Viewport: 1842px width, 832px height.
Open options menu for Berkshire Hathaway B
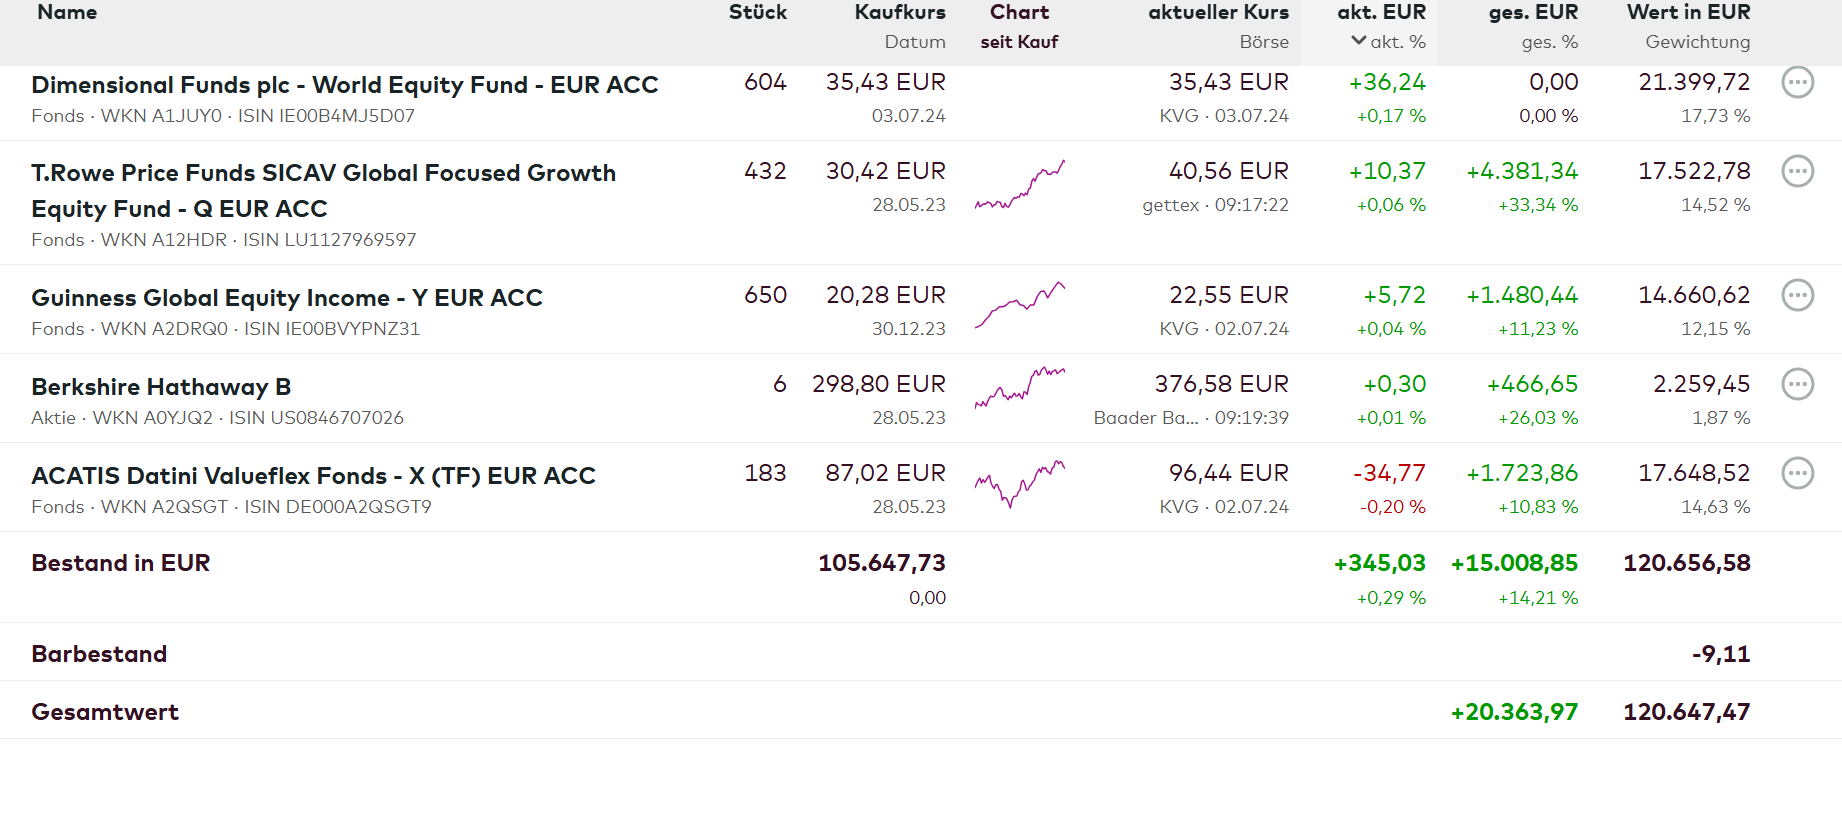1797,384
